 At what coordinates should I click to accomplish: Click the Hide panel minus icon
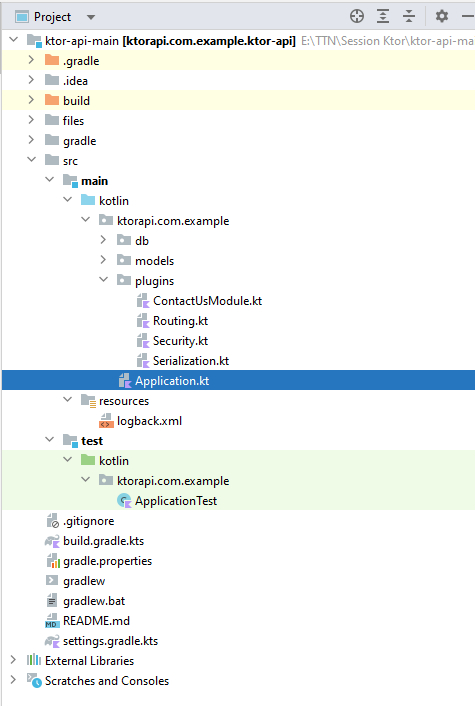click(468, 16)
